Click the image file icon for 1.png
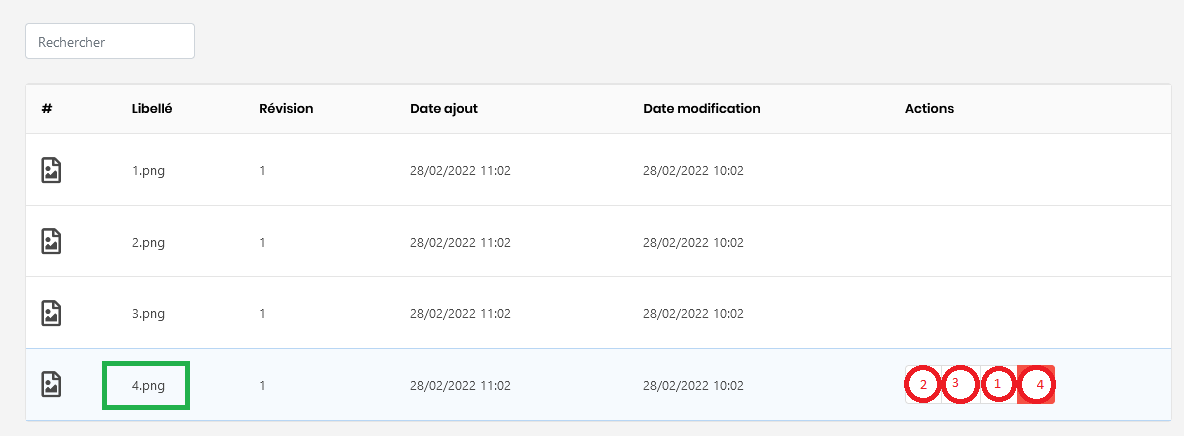 (51, 170)
